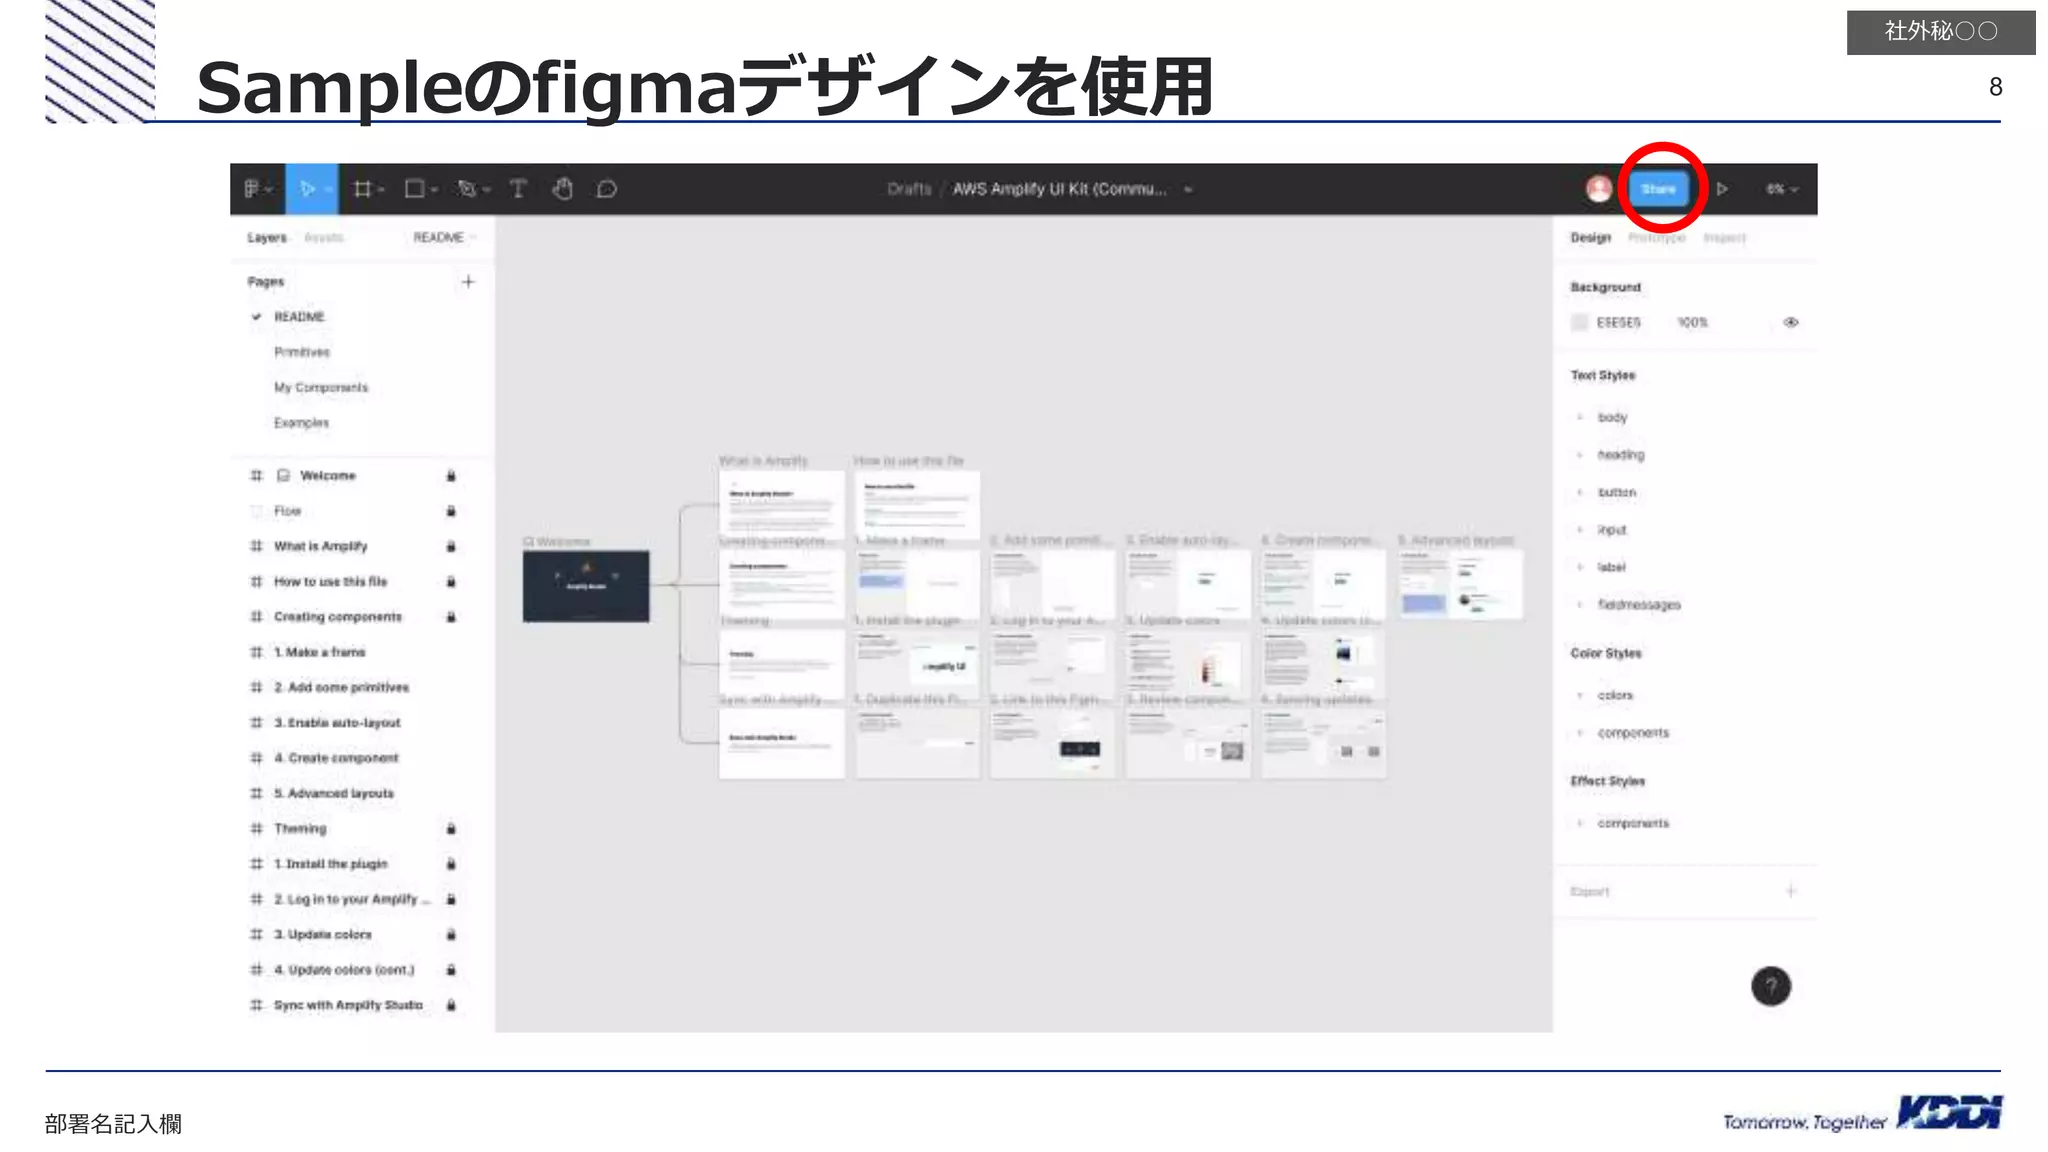Open Move tool dropdown arrow

(x=328, y=190)
